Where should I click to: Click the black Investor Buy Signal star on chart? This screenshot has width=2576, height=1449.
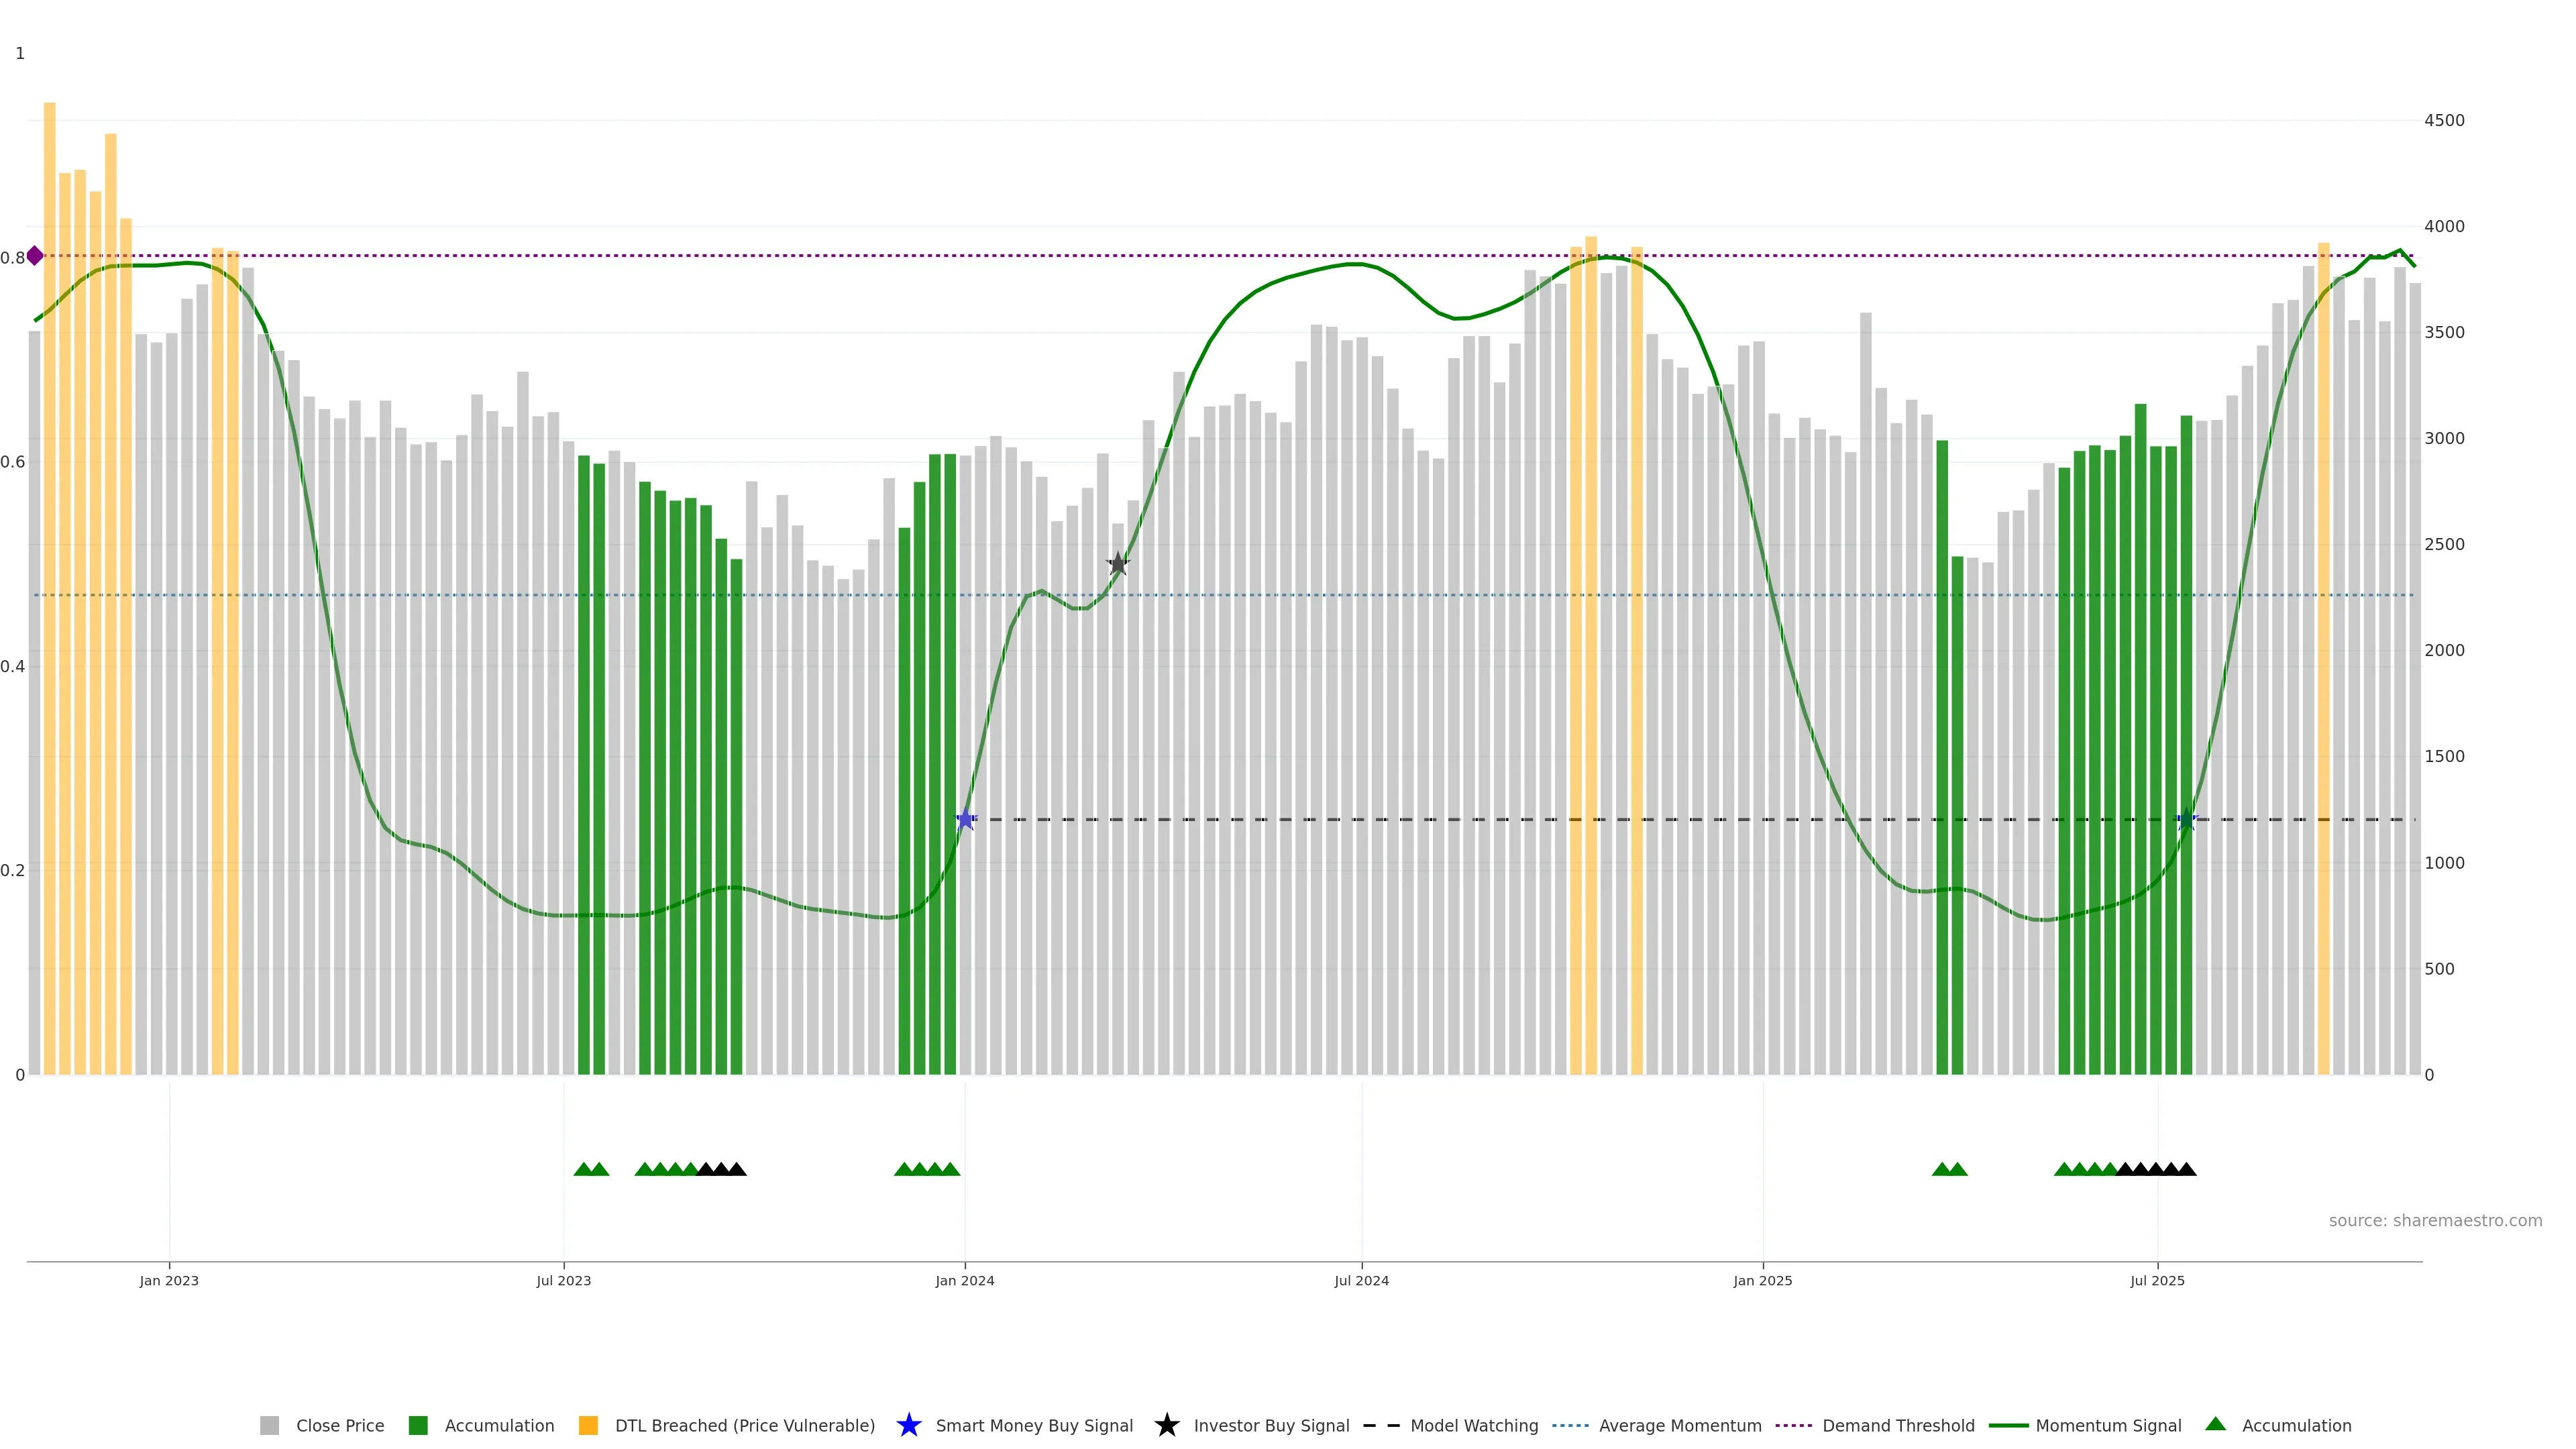[1118, 564]
